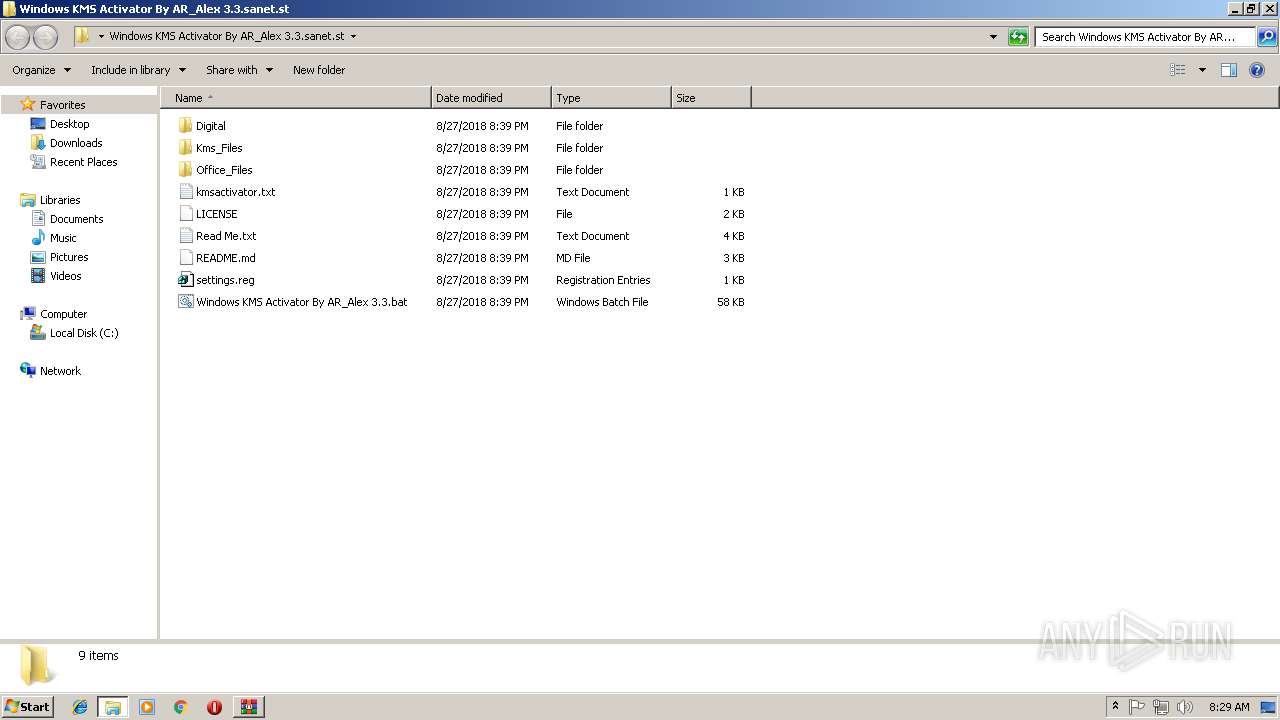Open the Help question mark icon

1257,70
